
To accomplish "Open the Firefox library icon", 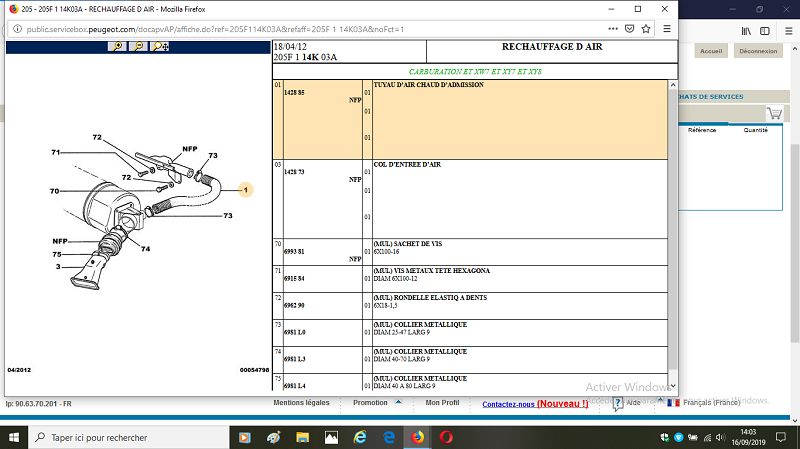I will [x=745, y=30].
